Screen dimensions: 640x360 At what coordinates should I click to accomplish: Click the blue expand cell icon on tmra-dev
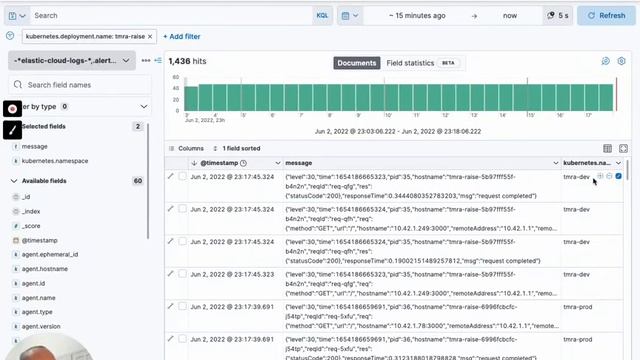(x=618, y=176)
